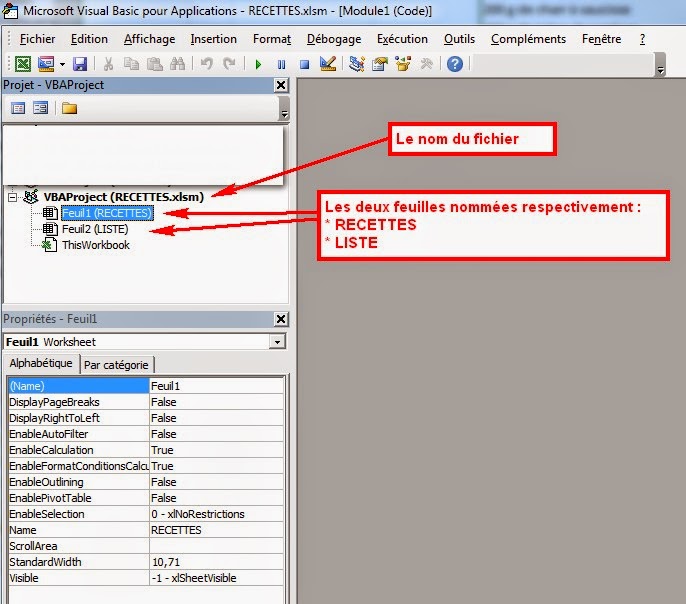Select ThisWorkbook in project tree
This screenshot has height=604, width=686.
coord(96,245)
